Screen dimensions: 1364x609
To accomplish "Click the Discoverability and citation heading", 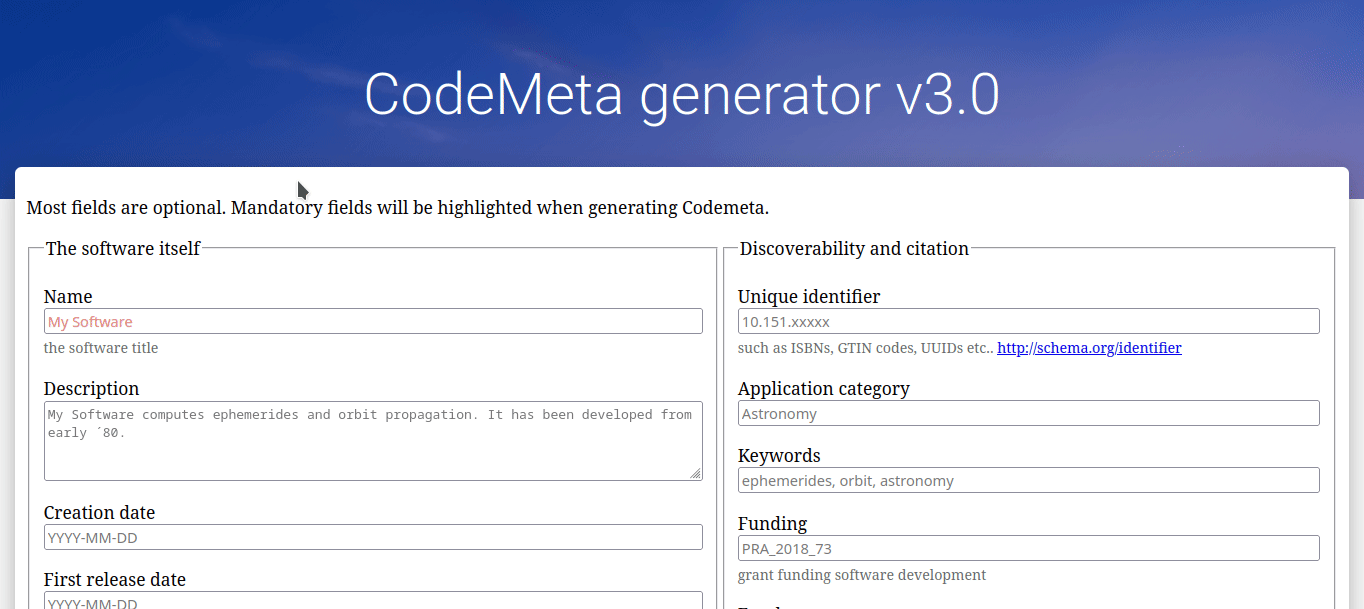I will click(x=854, y=248).
